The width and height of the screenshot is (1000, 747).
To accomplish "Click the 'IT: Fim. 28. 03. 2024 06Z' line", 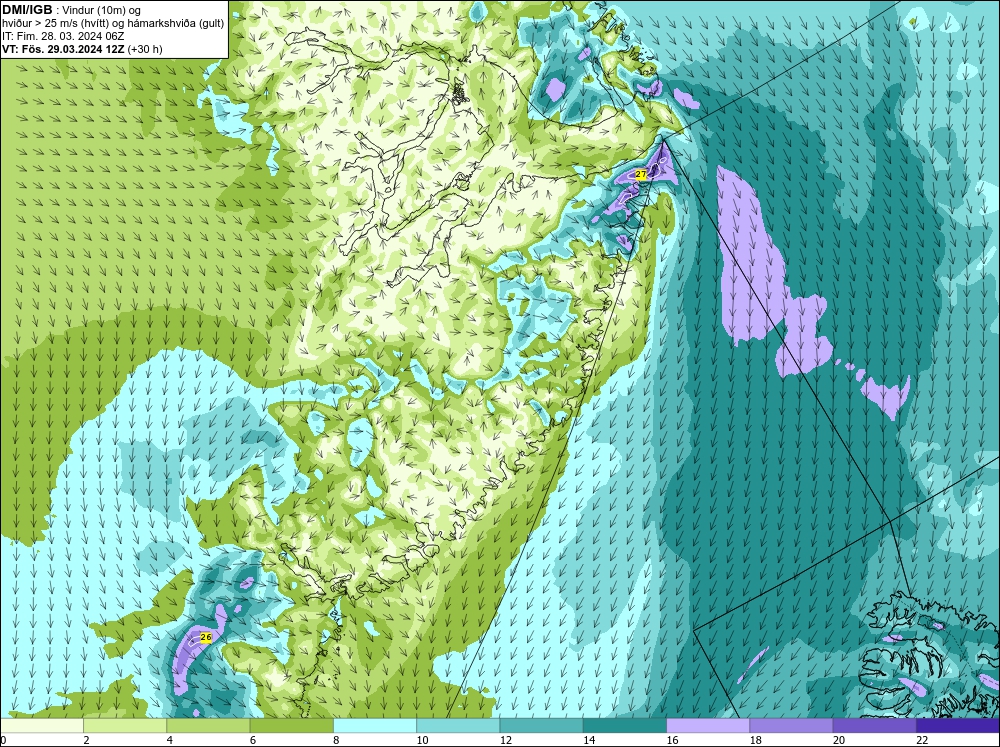I will point(63,36).
